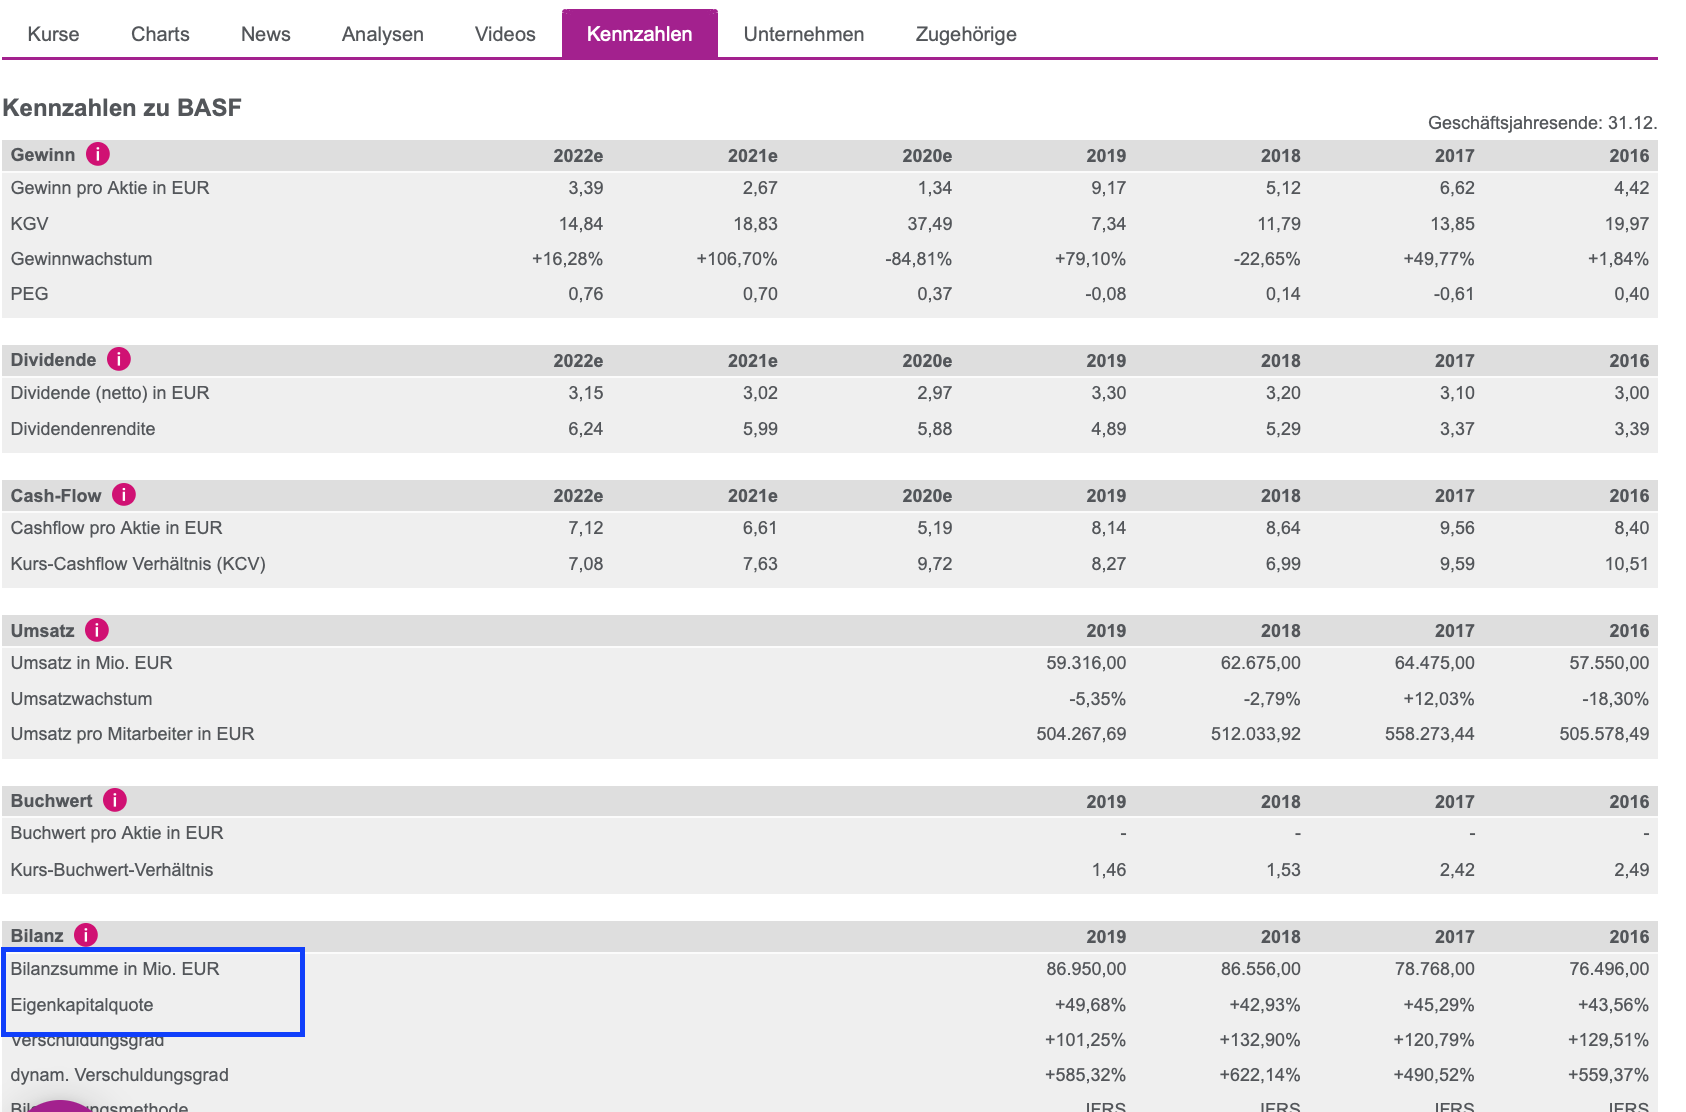The width and height of the screenshot is (1686, 1112).
Task: Open the Cash-Flow info icon
Action: 124,494
